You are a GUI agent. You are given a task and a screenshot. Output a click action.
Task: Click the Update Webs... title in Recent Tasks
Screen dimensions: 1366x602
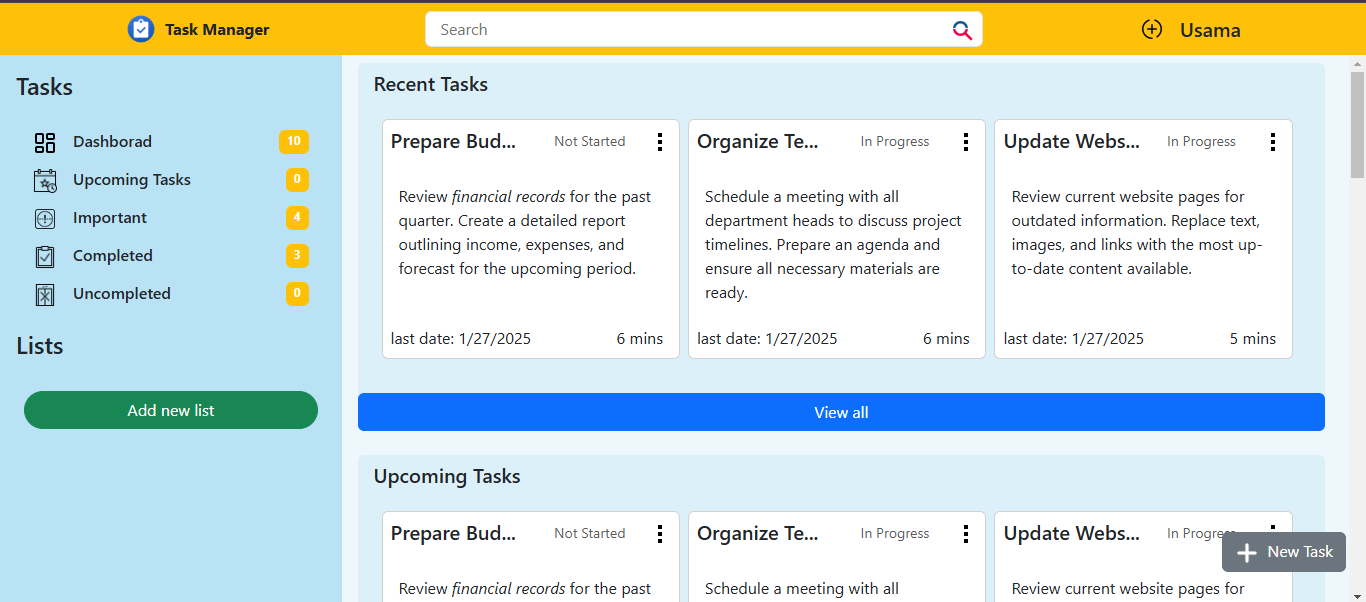tap(1072, 142)
